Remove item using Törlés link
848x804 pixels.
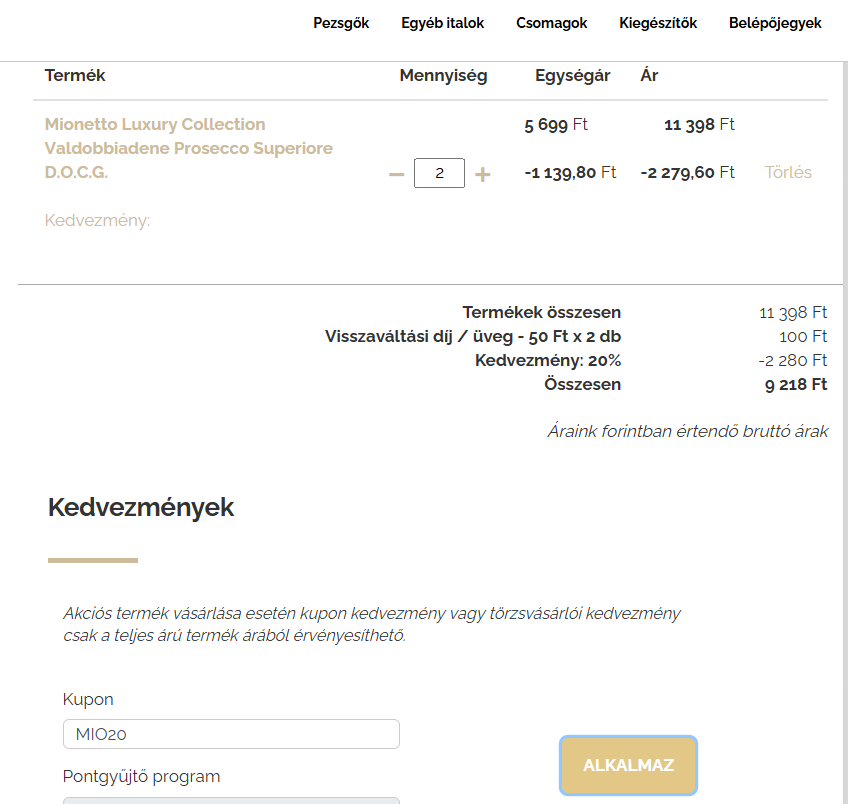click(788, 172)
